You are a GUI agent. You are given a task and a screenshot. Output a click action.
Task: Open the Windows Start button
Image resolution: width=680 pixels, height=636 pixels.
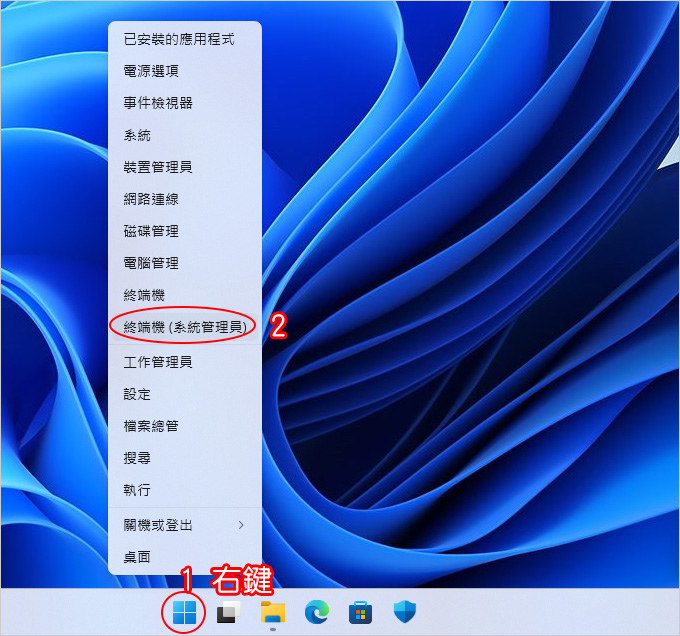tap(184, 613)
